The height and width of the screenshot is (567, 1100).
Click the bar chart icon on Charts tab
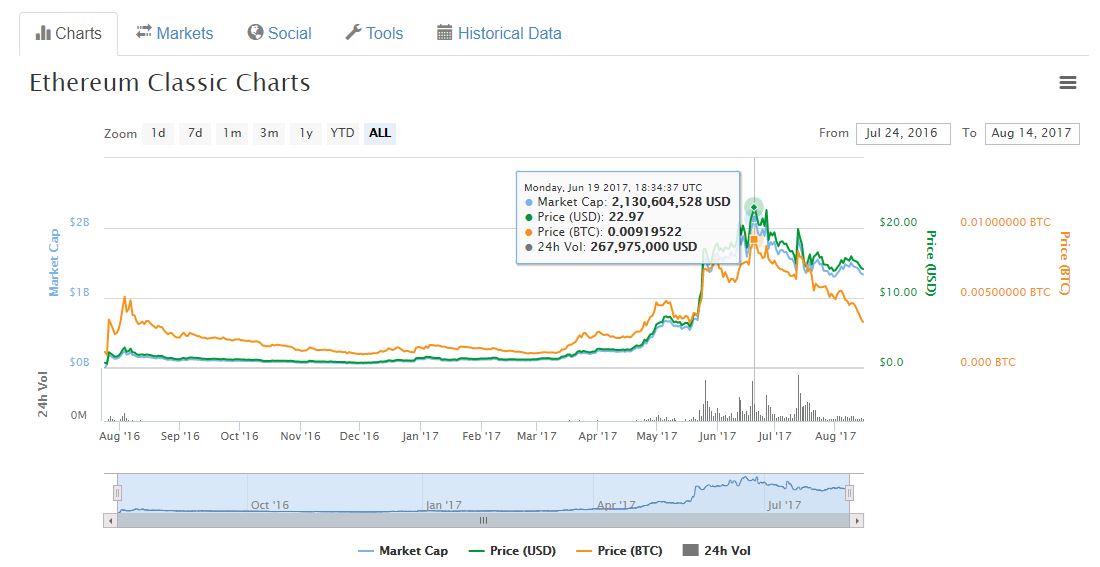[x=43, y=33]
